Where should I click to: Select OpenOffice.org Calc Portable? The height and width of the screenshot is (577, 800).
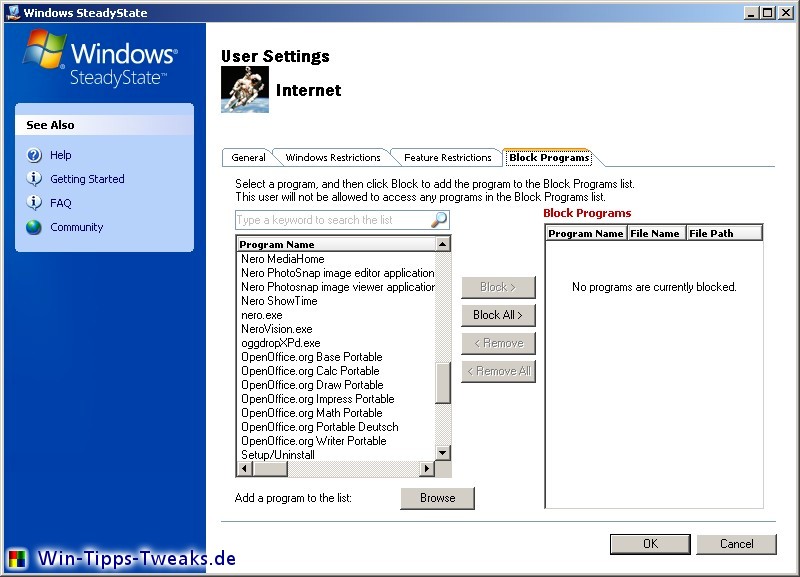tap(310, 371)
